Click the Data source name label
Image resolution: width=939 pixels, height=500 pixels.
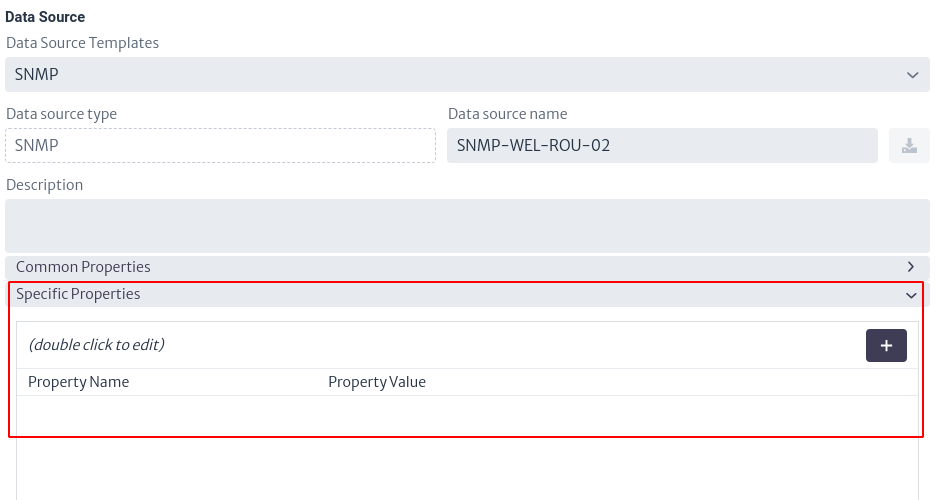(507, 114)
